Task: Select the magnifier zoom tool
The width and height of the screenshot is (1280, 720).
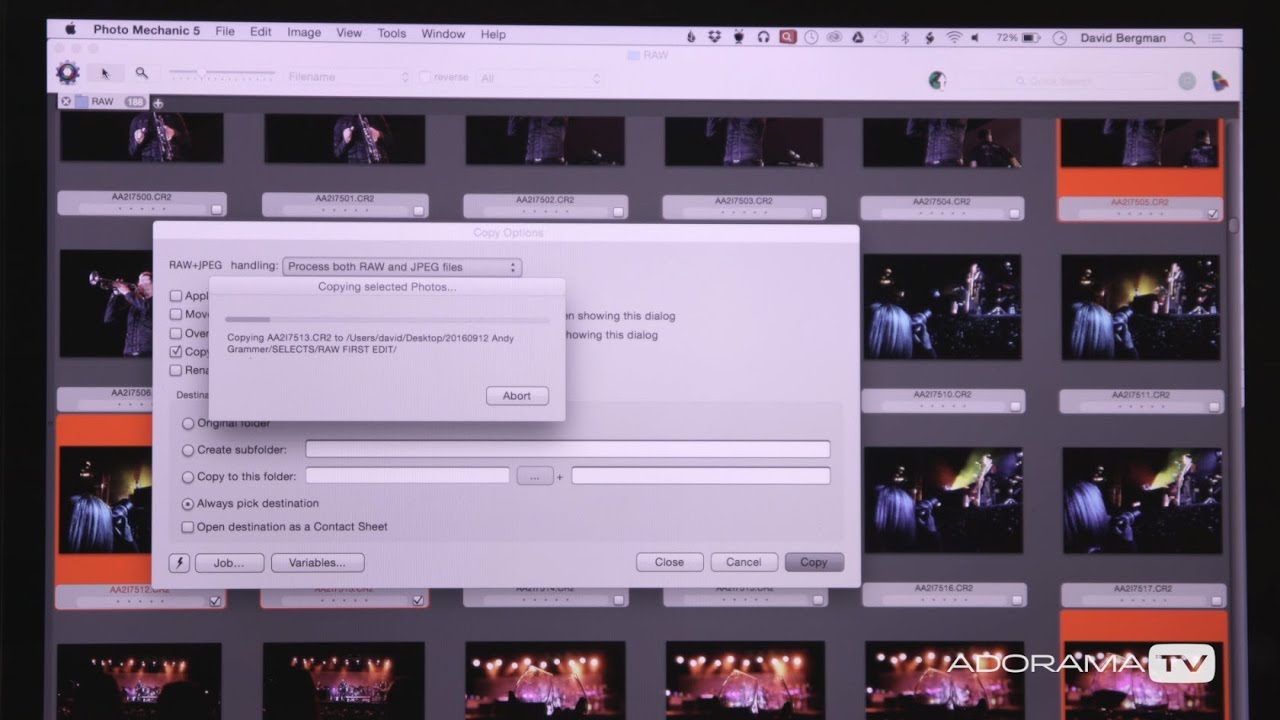Action: point(142,73)
